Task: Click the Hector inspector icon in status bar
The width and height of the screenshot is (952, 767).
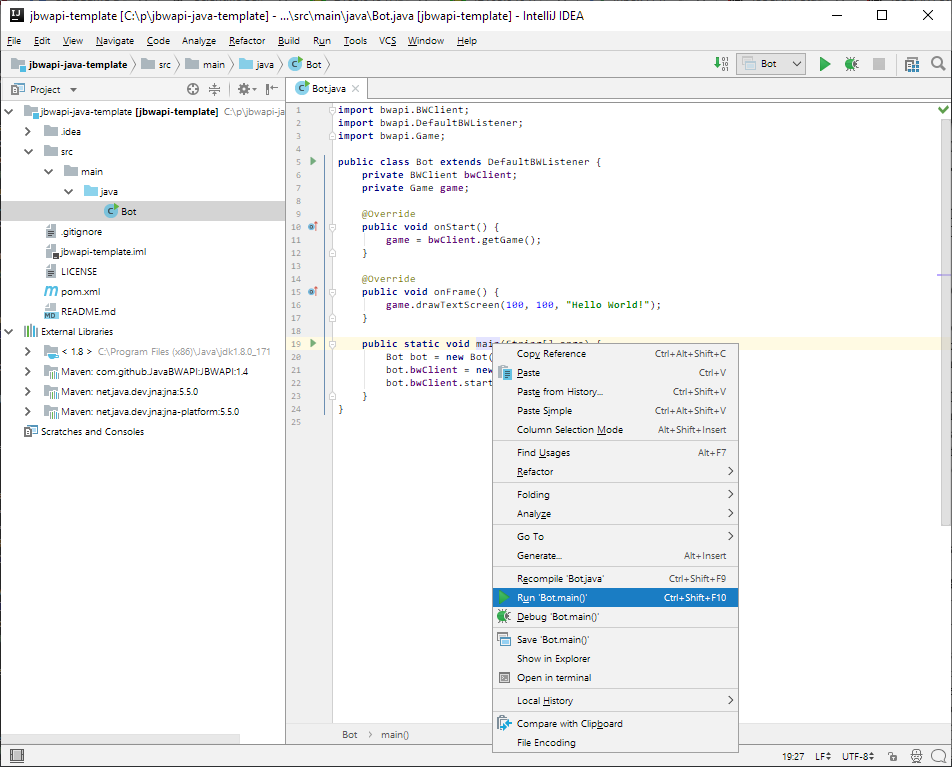Action: point(914,756)
